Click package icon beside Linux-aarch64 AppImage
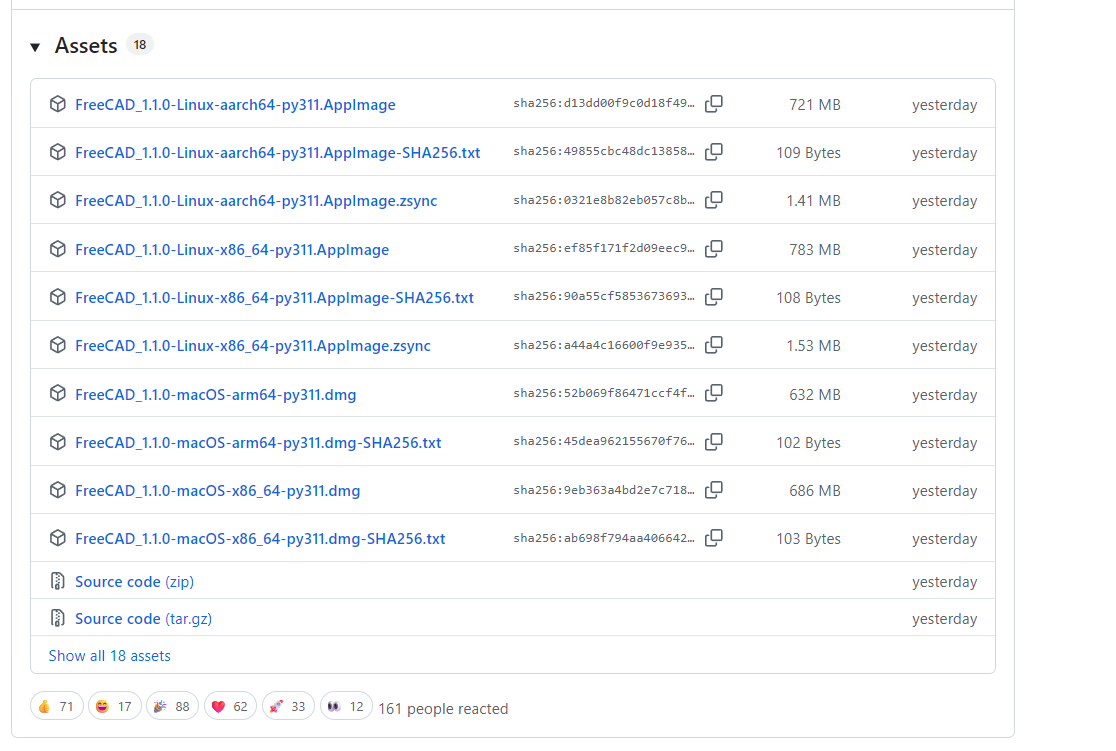This screenshot has height=751, width=1116. (58, 104)
